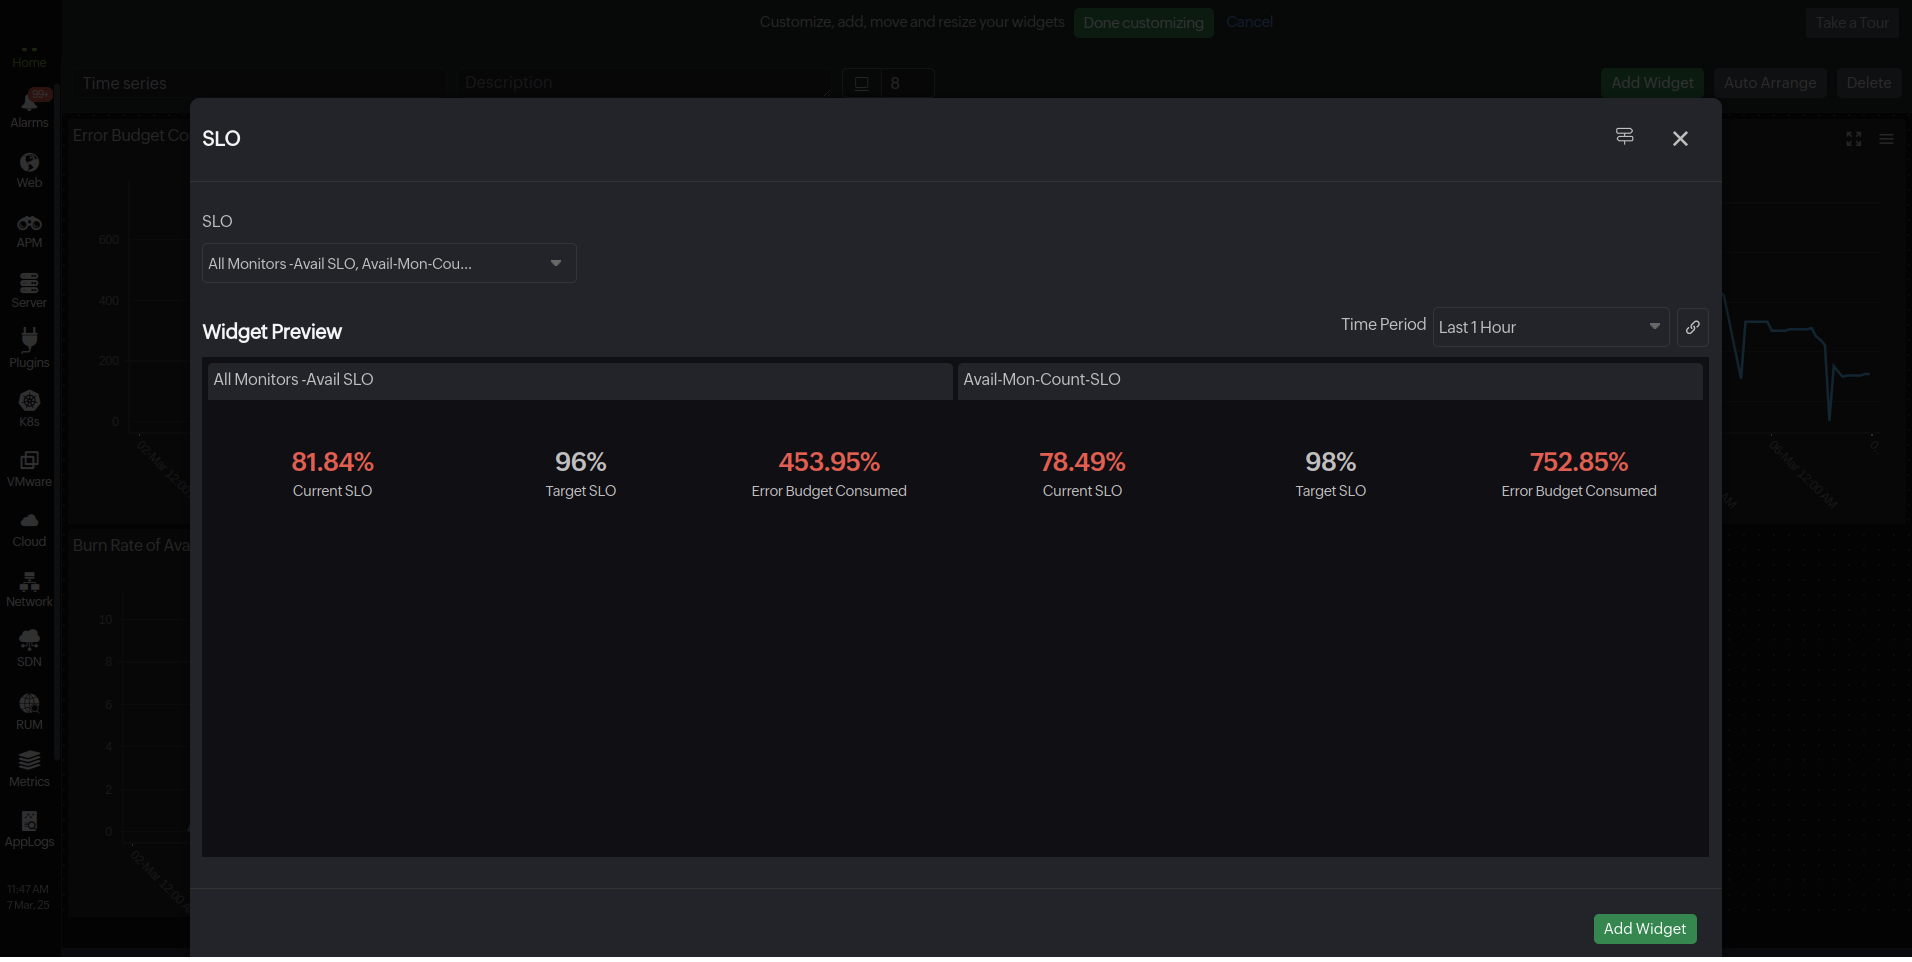The height and width of the screenshot is (962, 1912).
Task: Open AppLogs from the sidebar
Action: [29, 829]
